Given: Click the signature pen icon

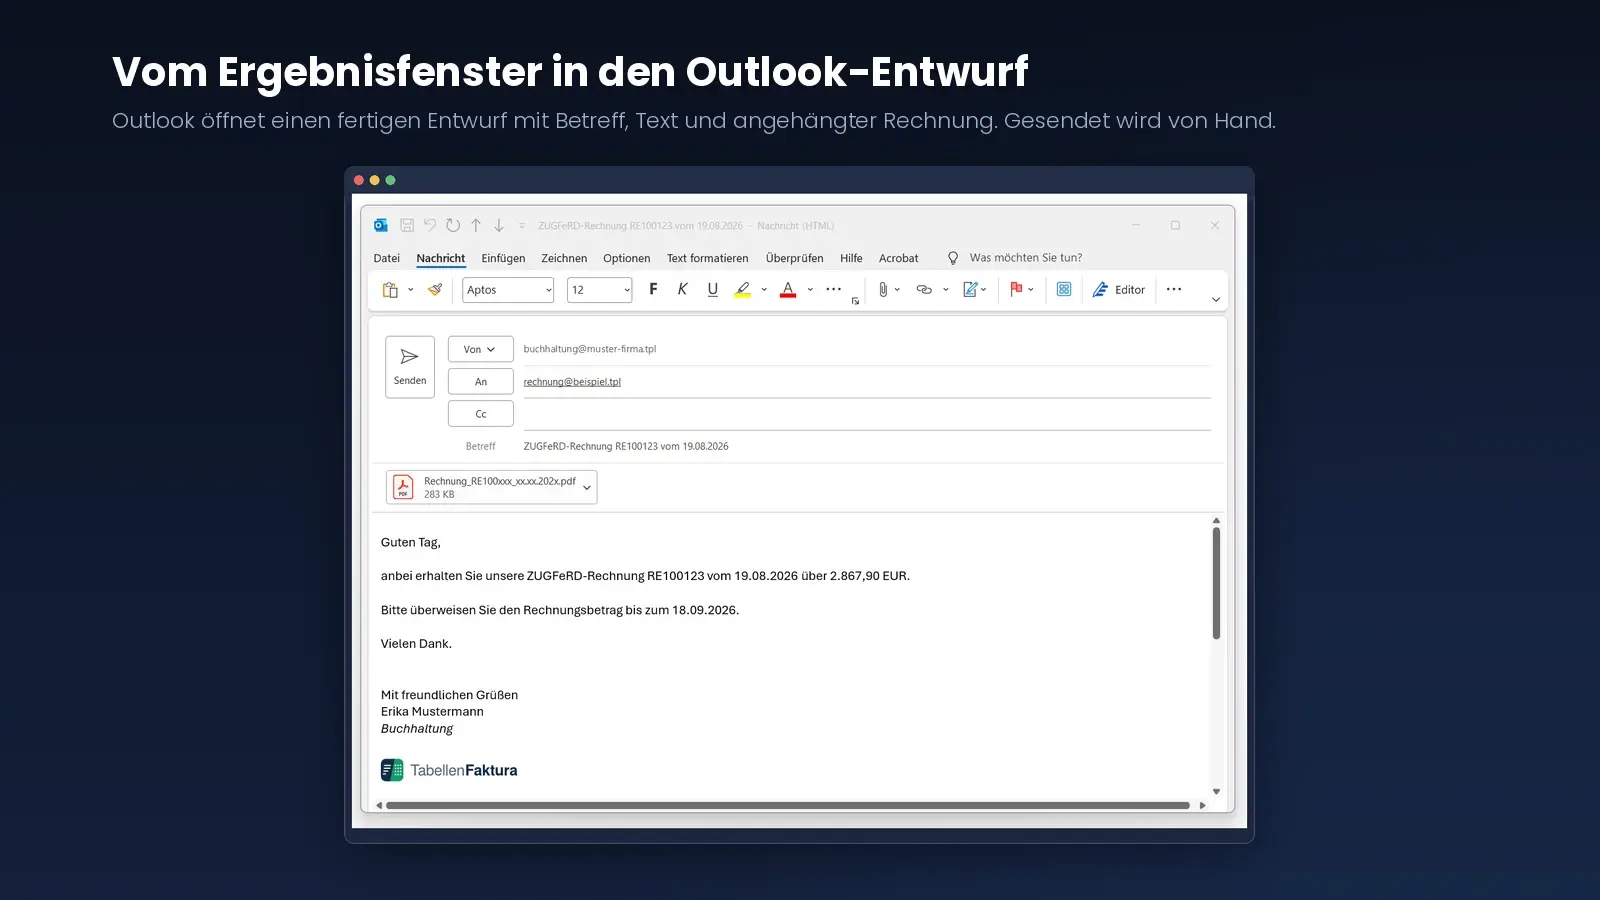Looking at the screenshot, I should [970, 290].
